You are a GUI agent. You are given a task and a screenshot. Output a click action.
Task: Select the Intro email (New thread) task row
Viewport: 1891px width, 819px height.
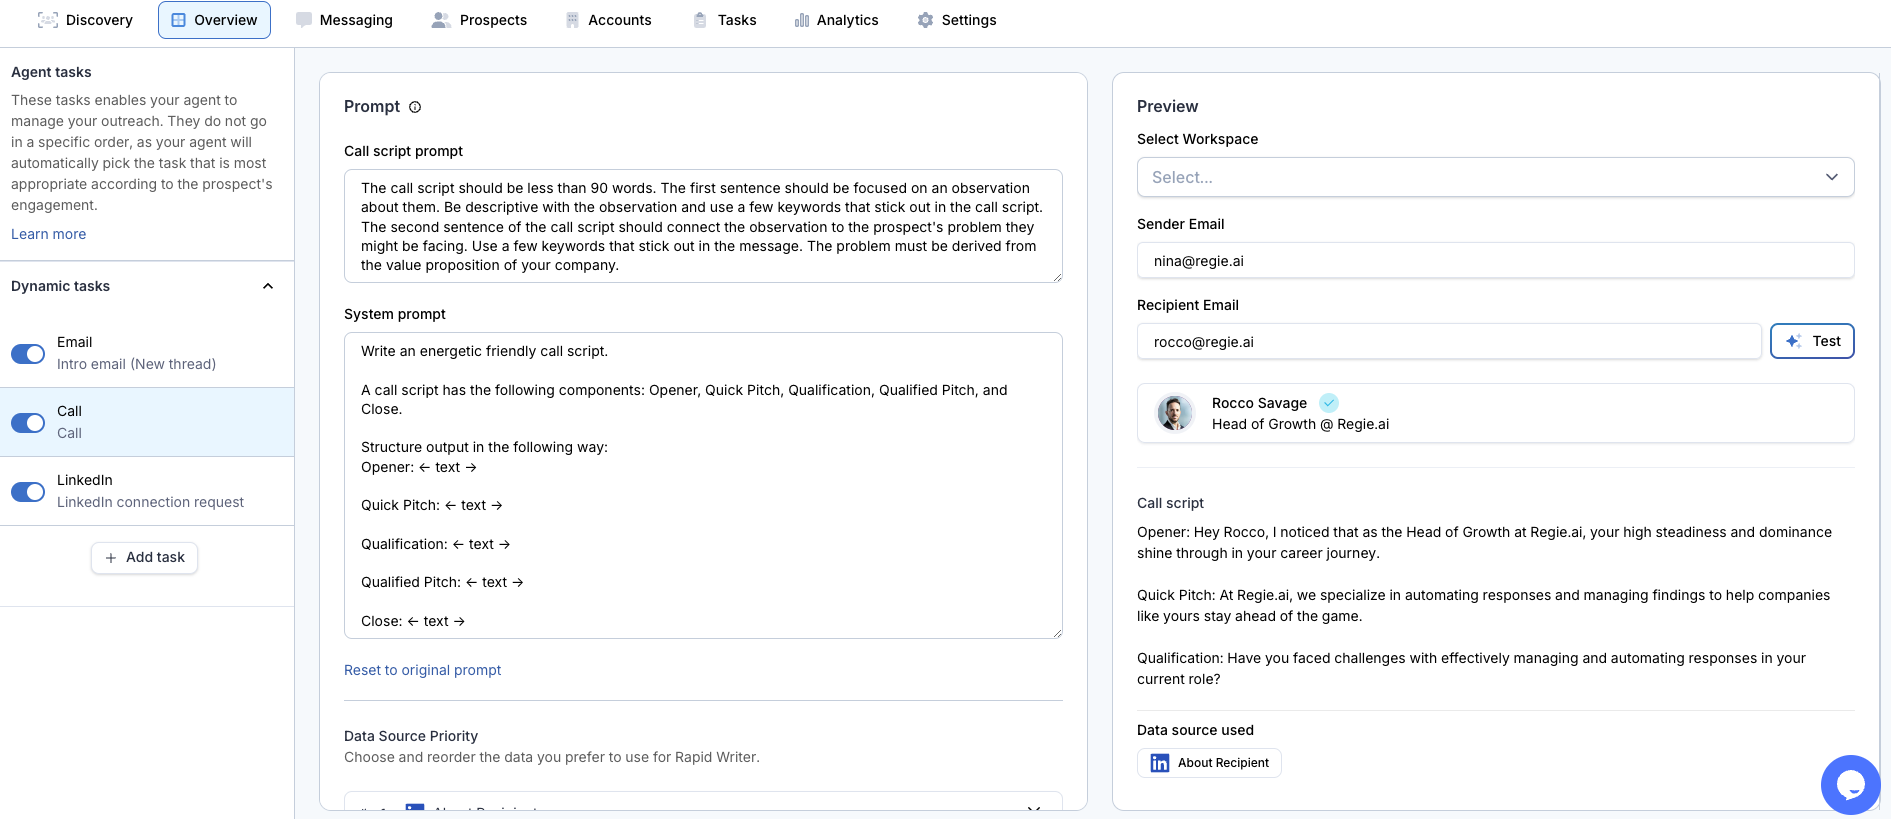point(147,353)
